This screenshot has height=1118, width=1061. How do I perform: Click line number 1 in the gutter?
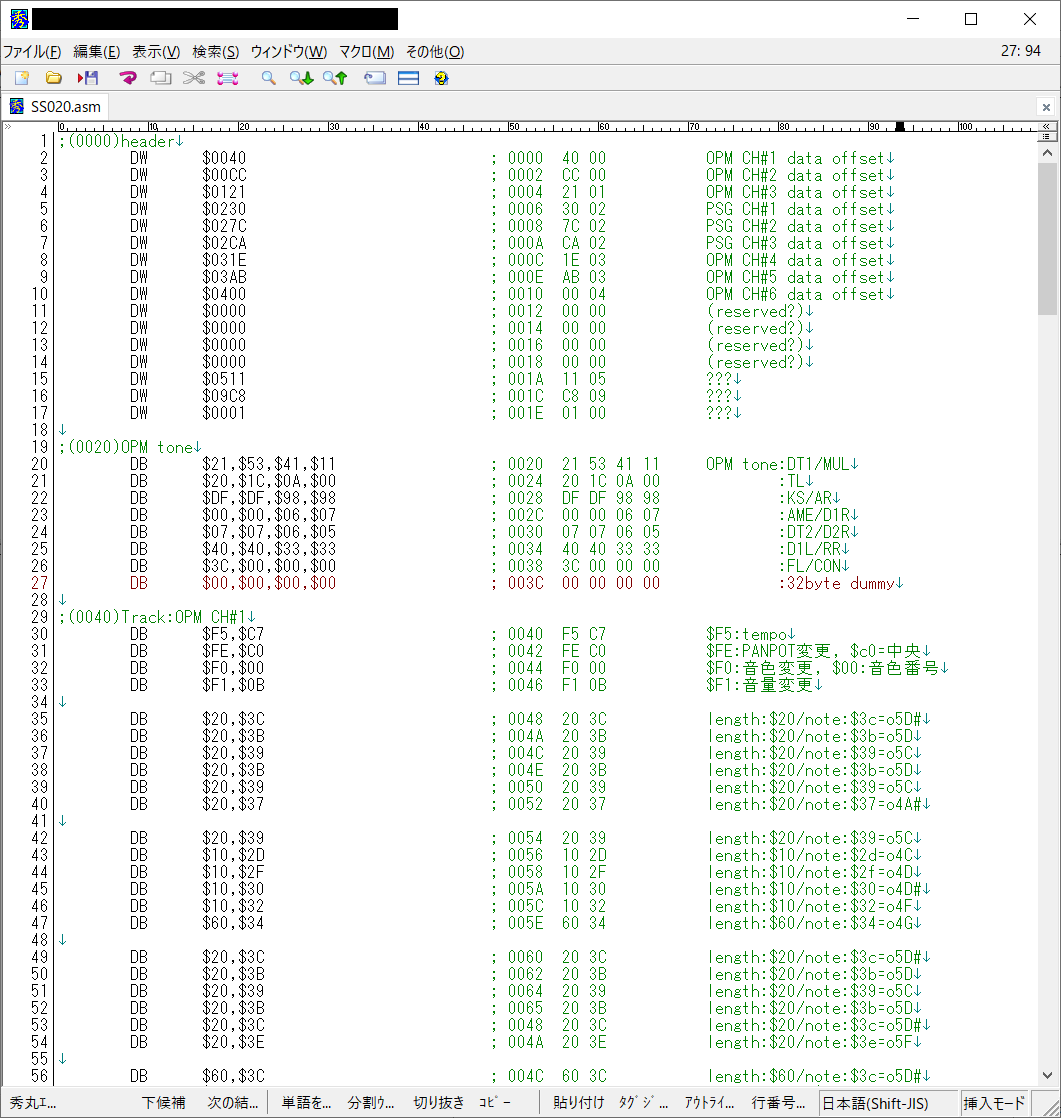pos(43,141)
